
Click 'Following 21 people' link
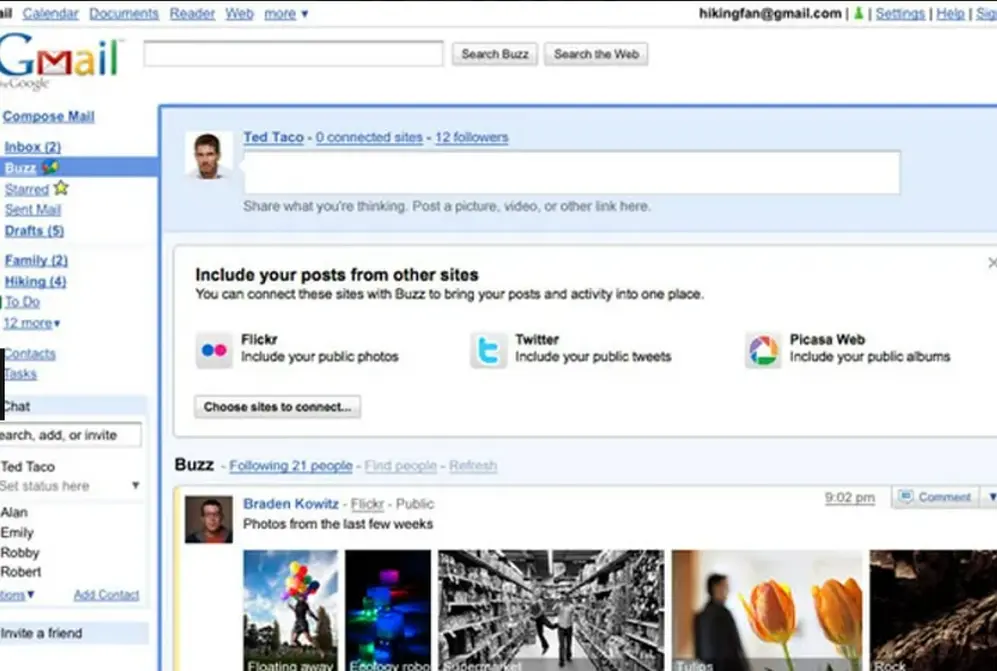(x=291, y=466)
